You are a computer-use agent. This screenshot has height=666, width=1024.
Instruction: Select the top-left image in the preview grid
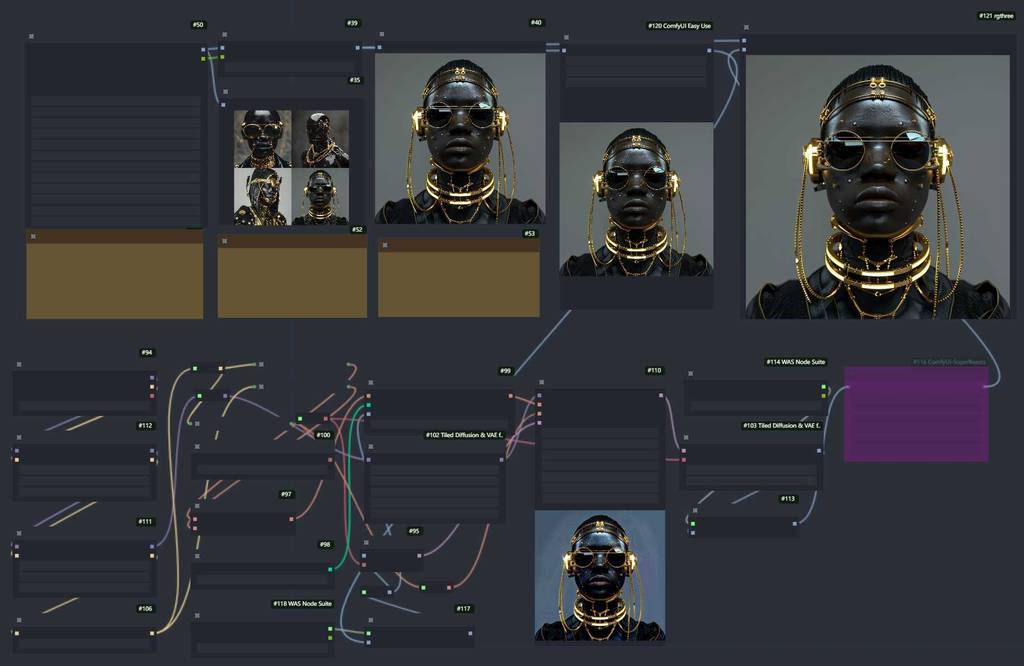262,138
